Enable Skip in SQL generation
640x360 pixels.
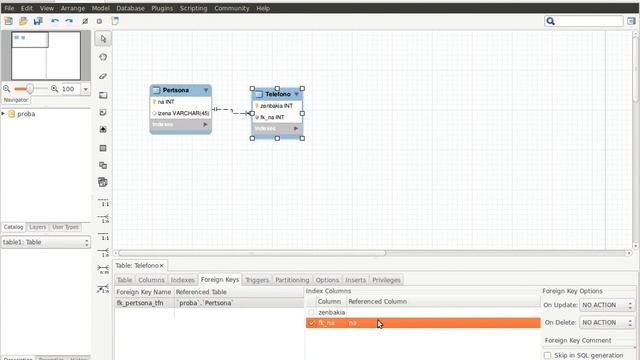coord(547,355)
